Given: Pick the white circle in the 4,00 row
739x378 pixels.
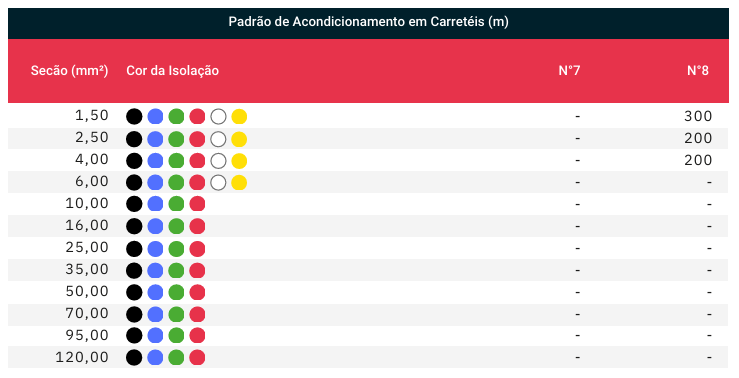Looking at the screenshot, I should tap(218, 161).
